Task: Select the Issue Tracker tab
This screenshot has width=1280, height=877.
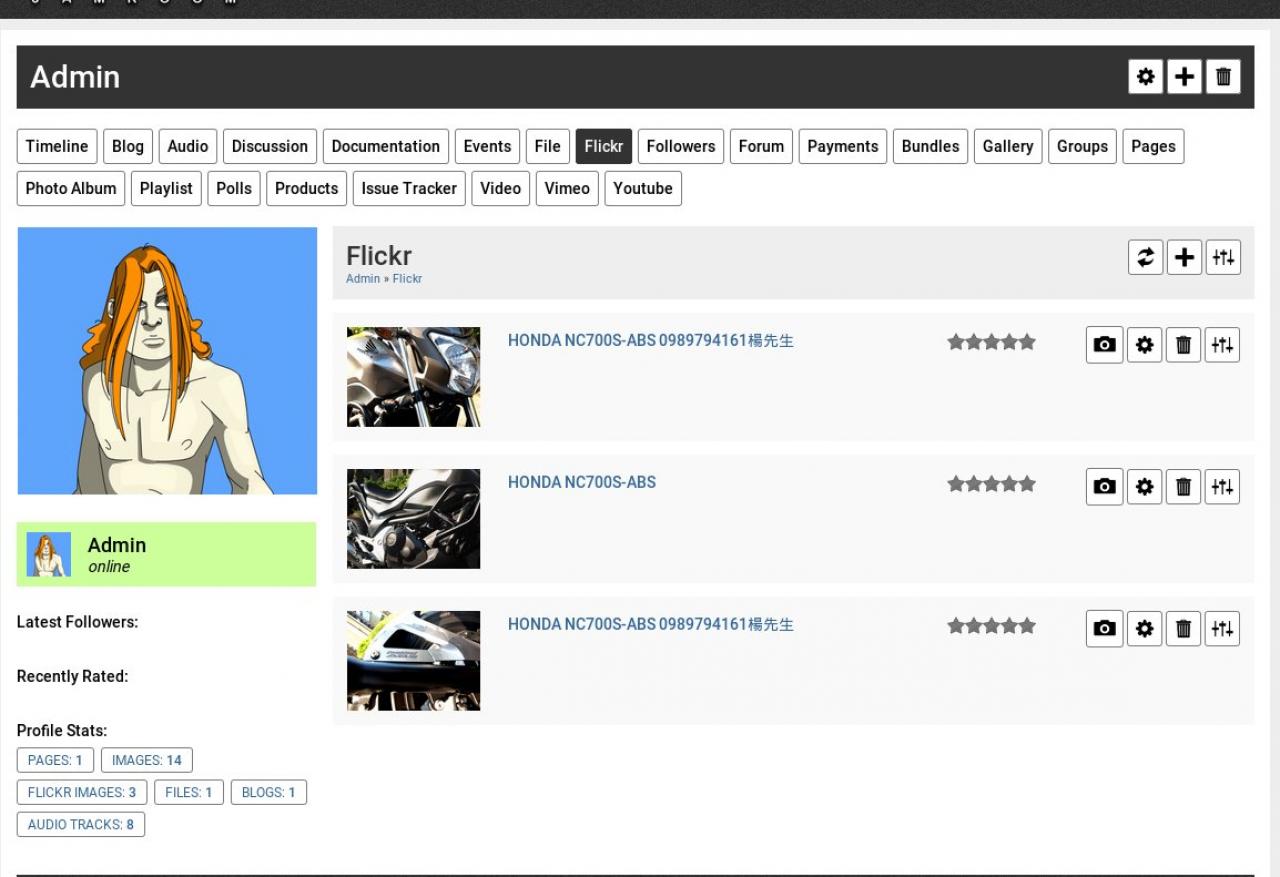Action: tap(409, 188)
